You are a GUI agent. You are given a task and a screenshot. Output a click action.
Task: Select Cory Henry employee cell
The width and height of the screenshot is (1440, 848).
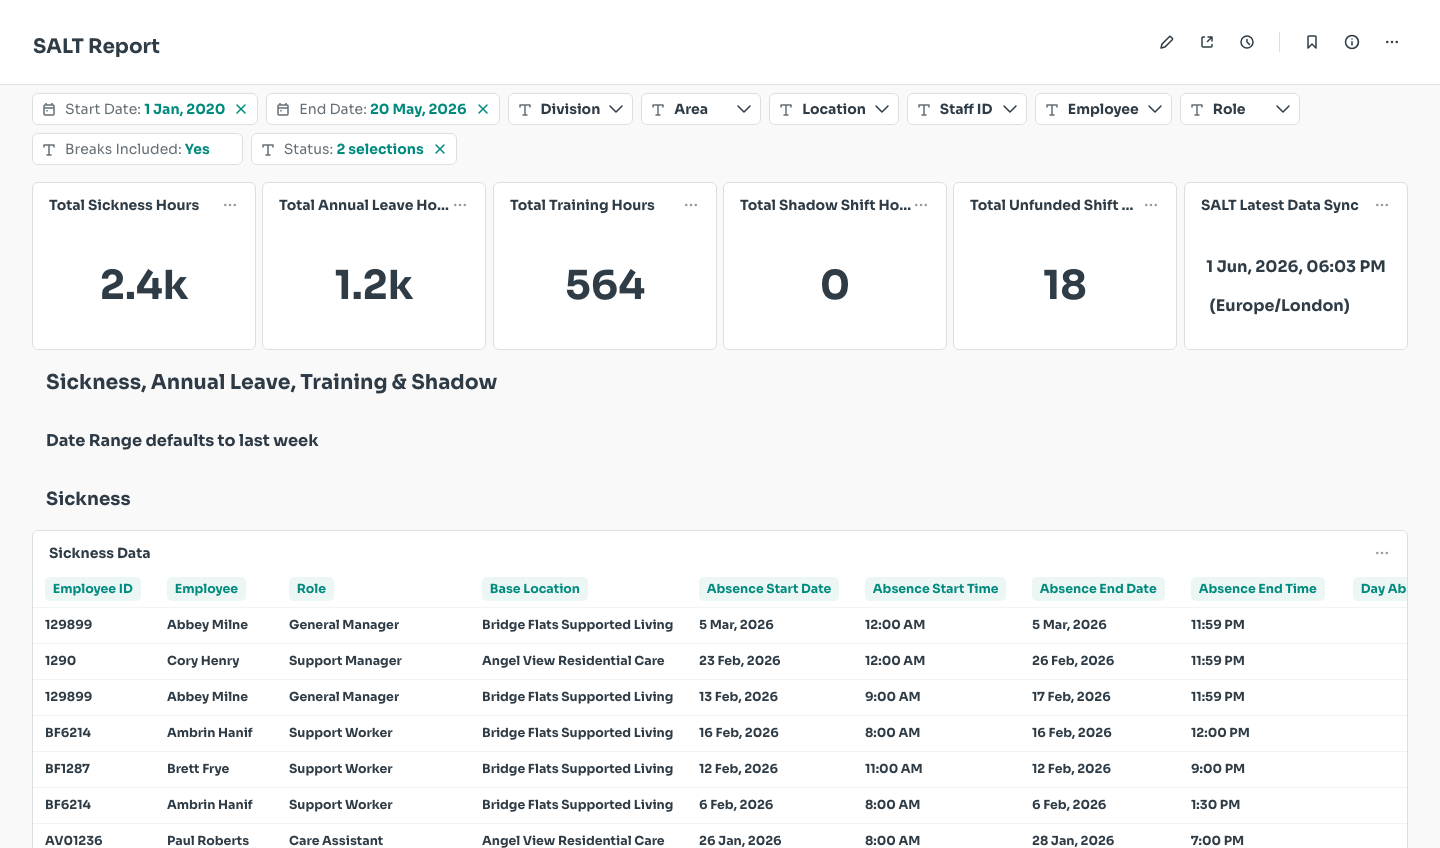pos(203,661)
